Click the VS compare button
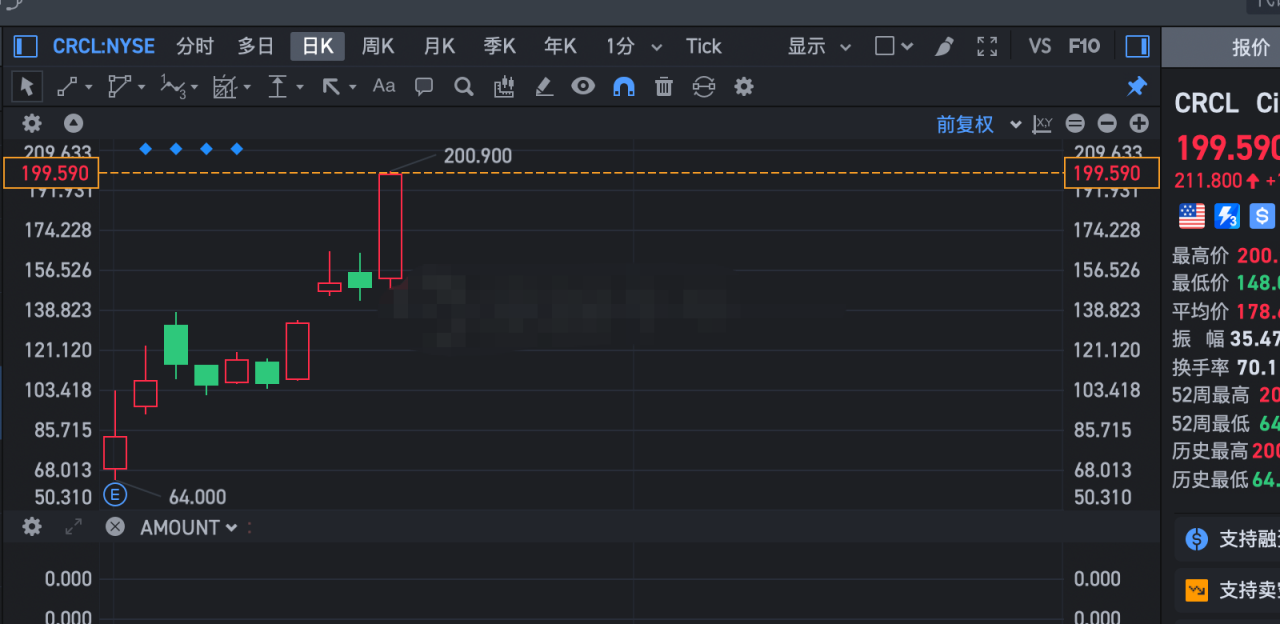 [x=1040, y=46]
